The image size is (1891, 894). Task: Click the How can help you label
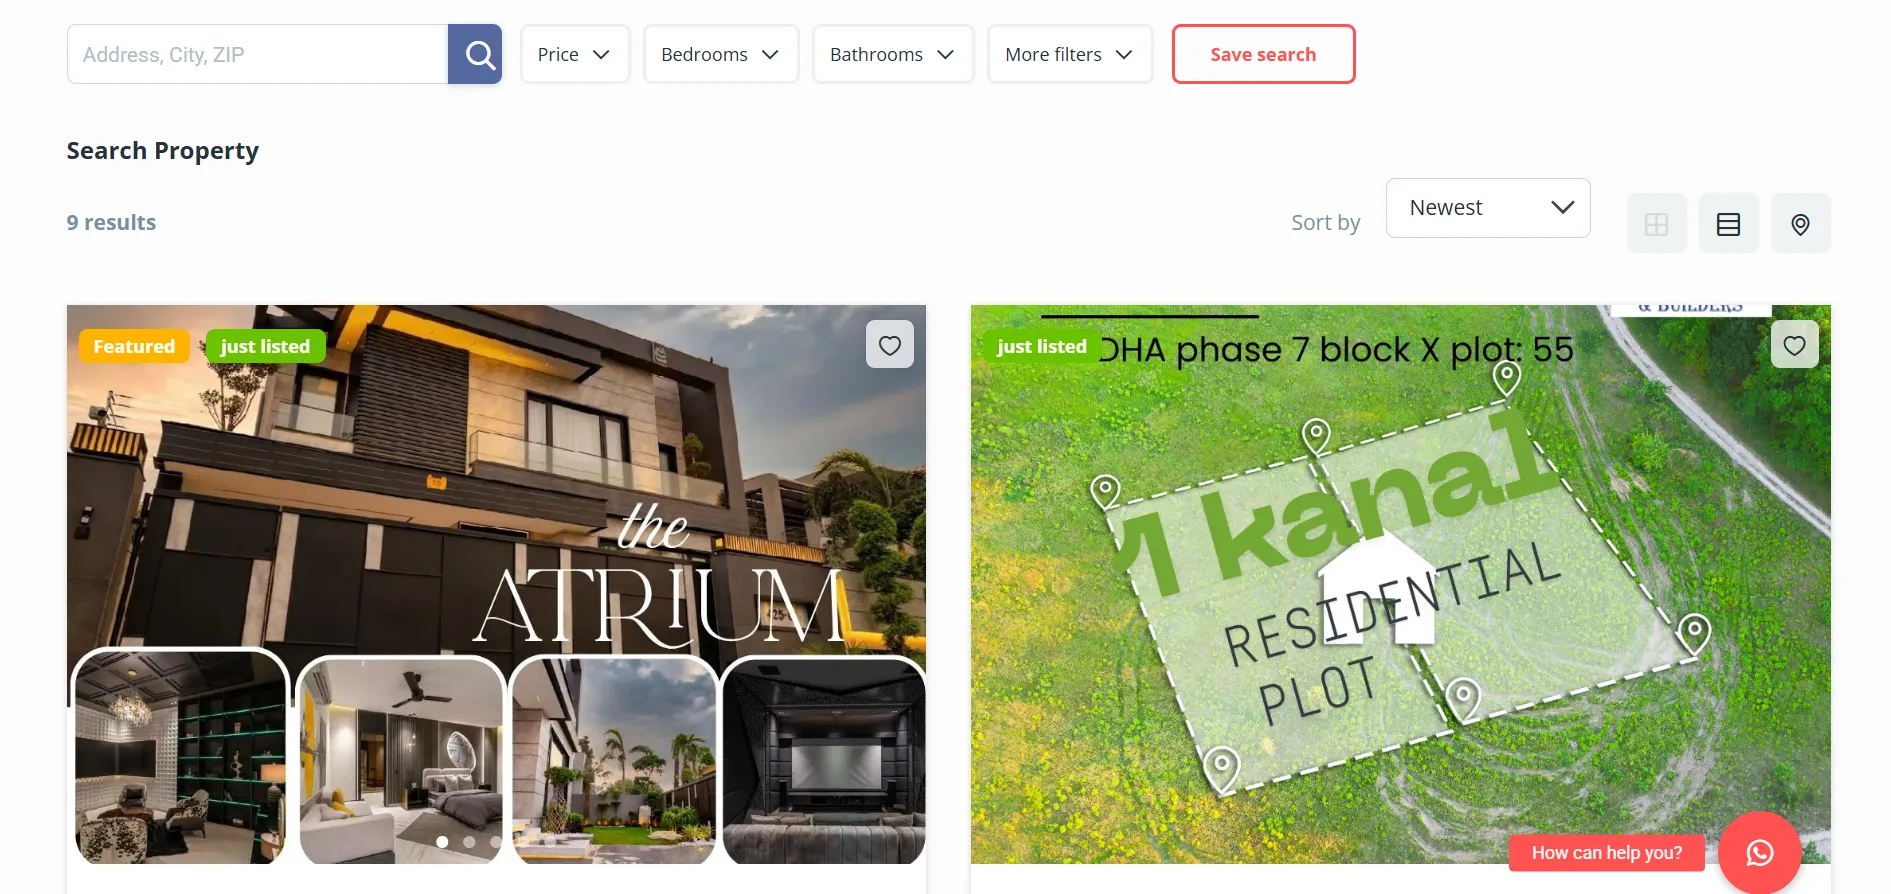pos(1606,853)
